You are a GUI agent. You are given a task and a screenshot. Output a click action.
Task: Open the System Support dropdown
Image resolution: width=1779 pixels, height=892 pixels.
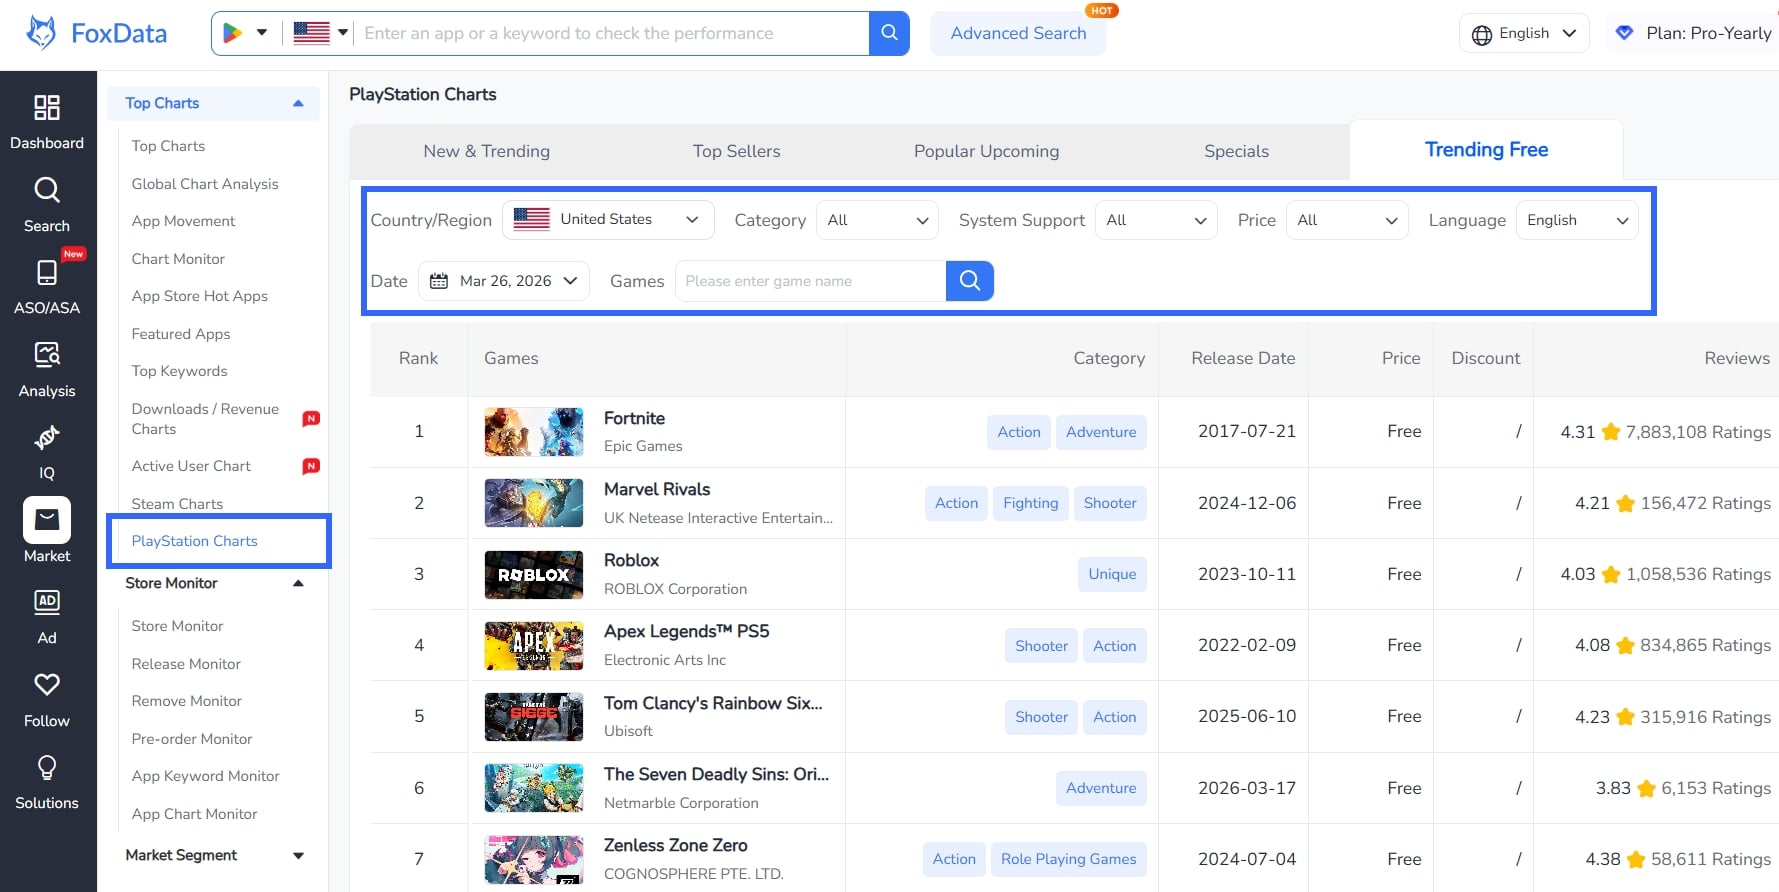pyautogui.click(x=1156, y=220)
